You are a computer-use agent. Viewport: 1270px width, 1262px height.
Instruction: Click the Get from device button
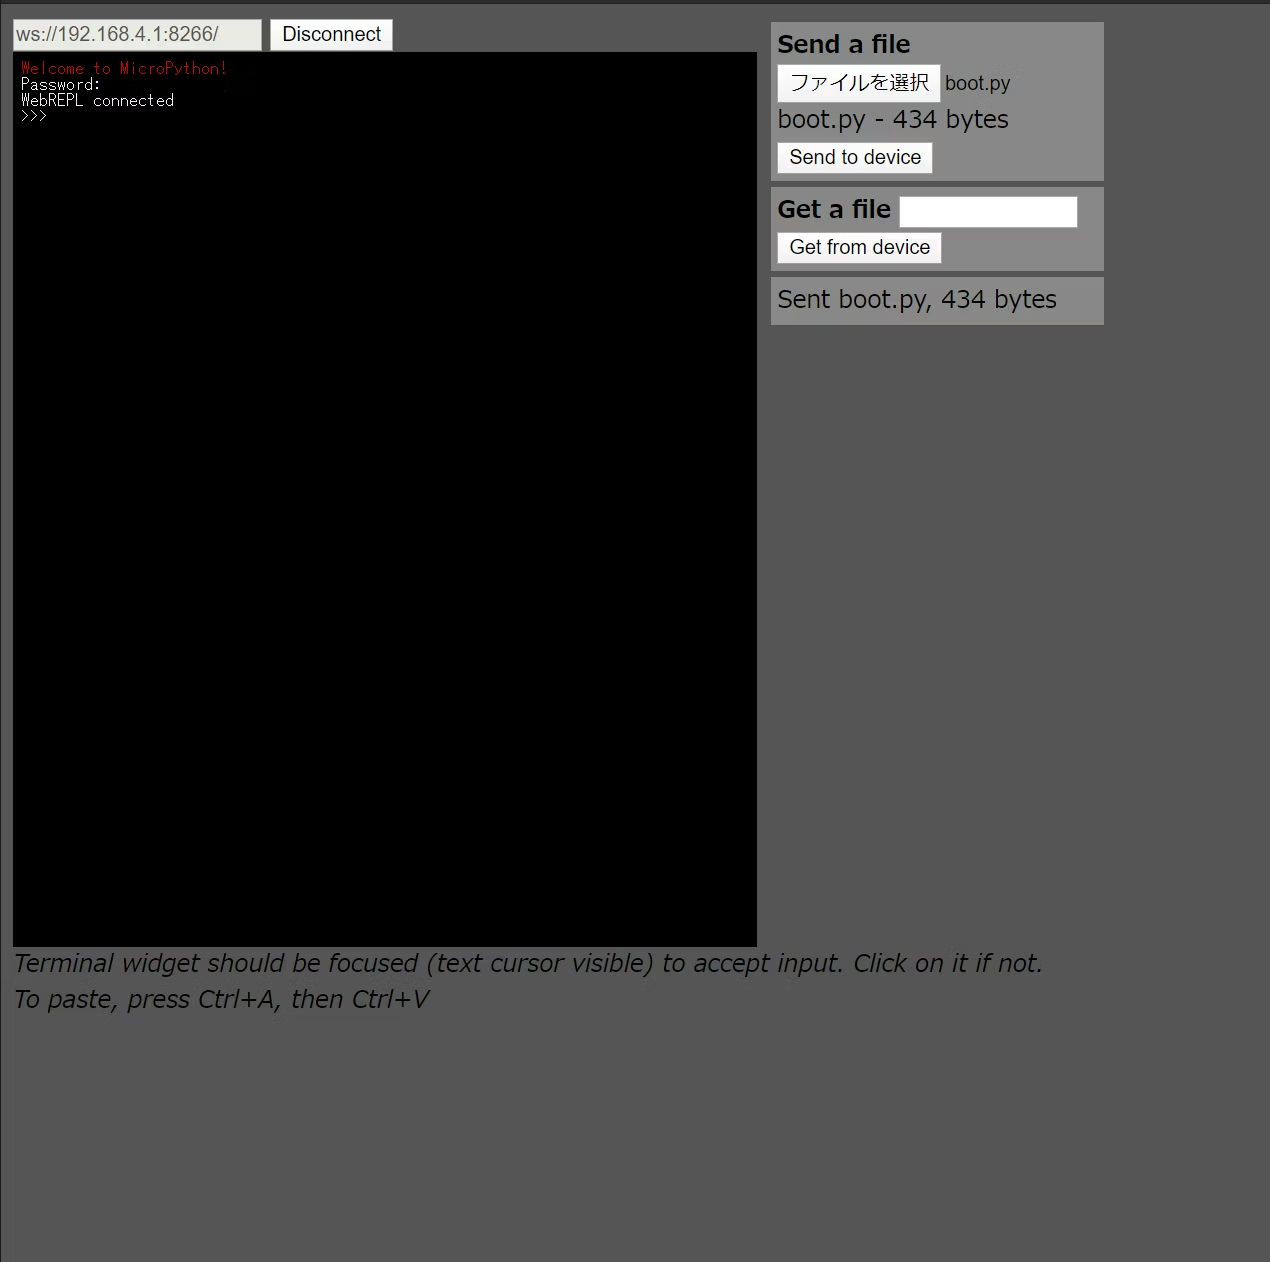(x=859, y=247)
